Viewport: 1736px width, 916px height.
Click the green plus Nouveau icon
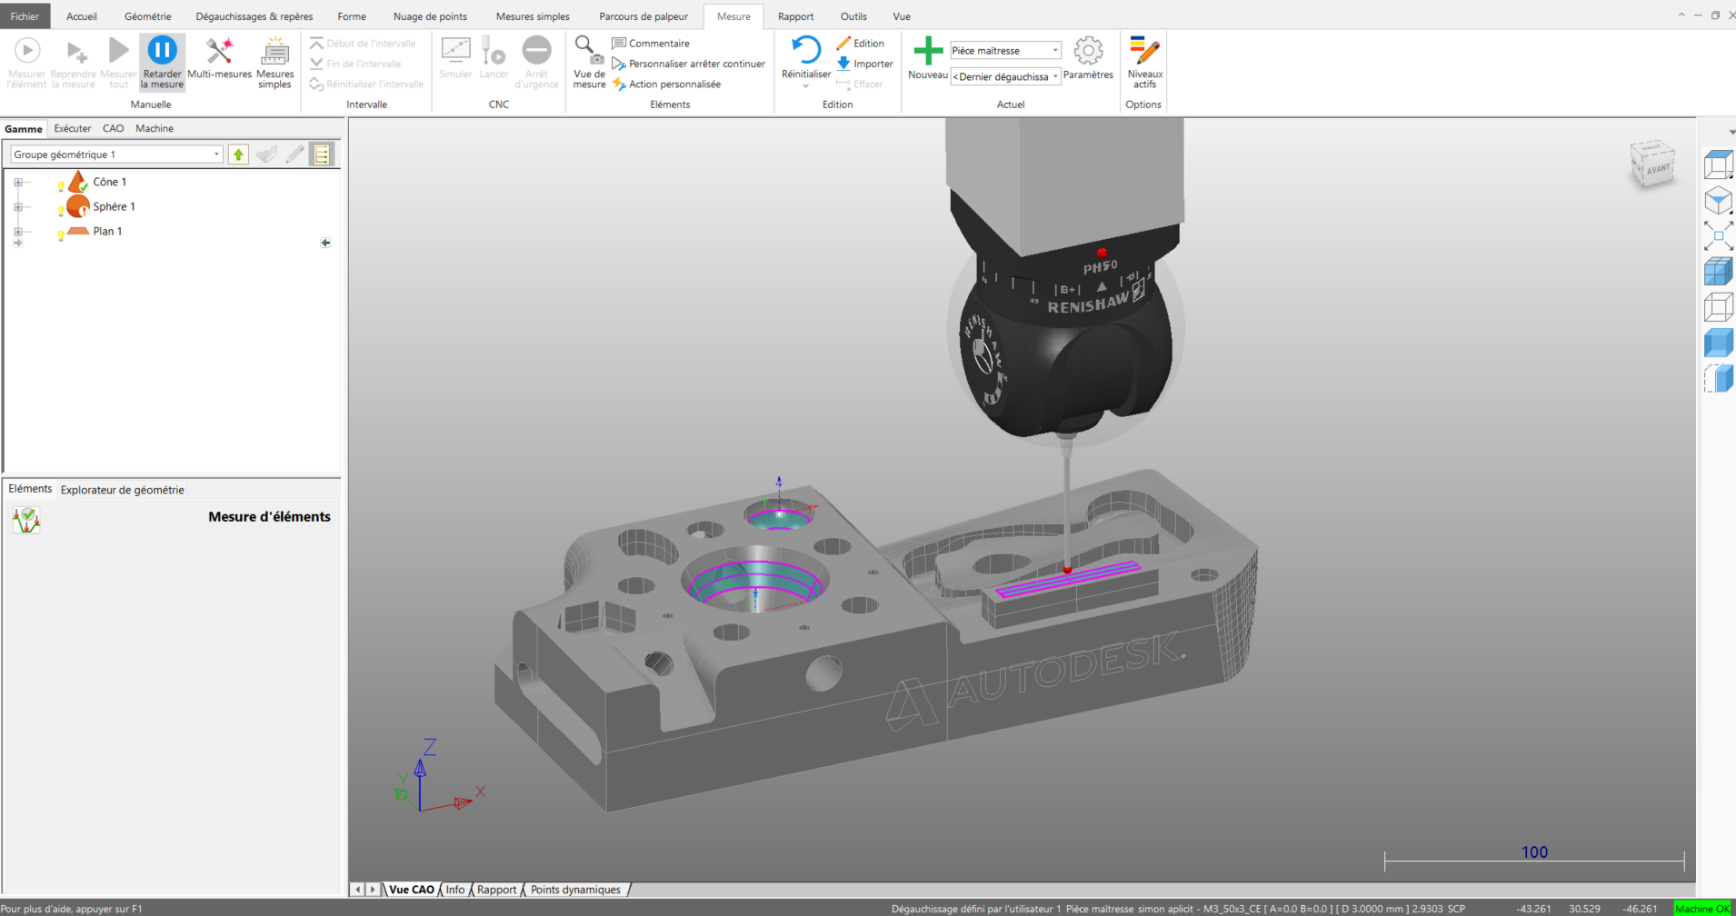point(927,51)
